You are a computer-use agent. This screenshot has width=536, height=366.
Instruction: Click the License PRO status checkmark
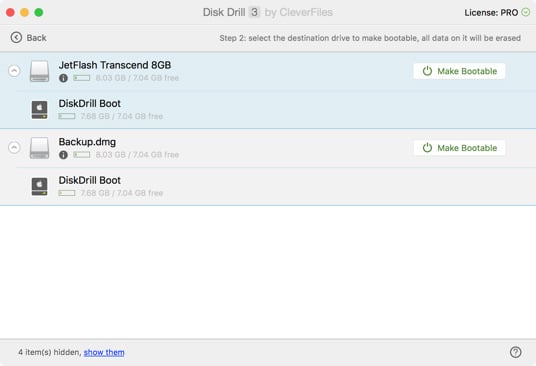(526, 12)
